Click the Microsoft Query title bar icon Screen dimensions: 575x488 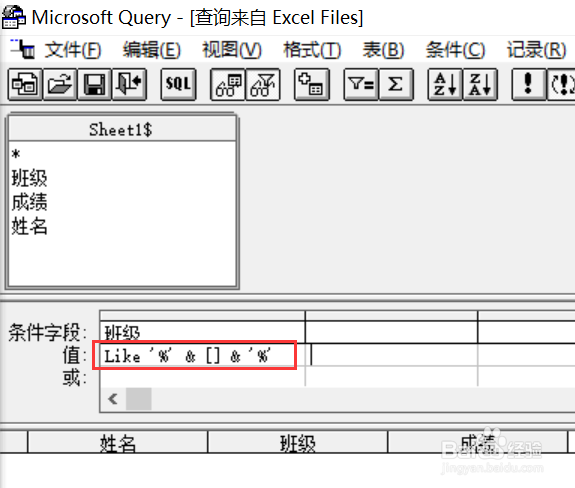[x=14, y=17]
